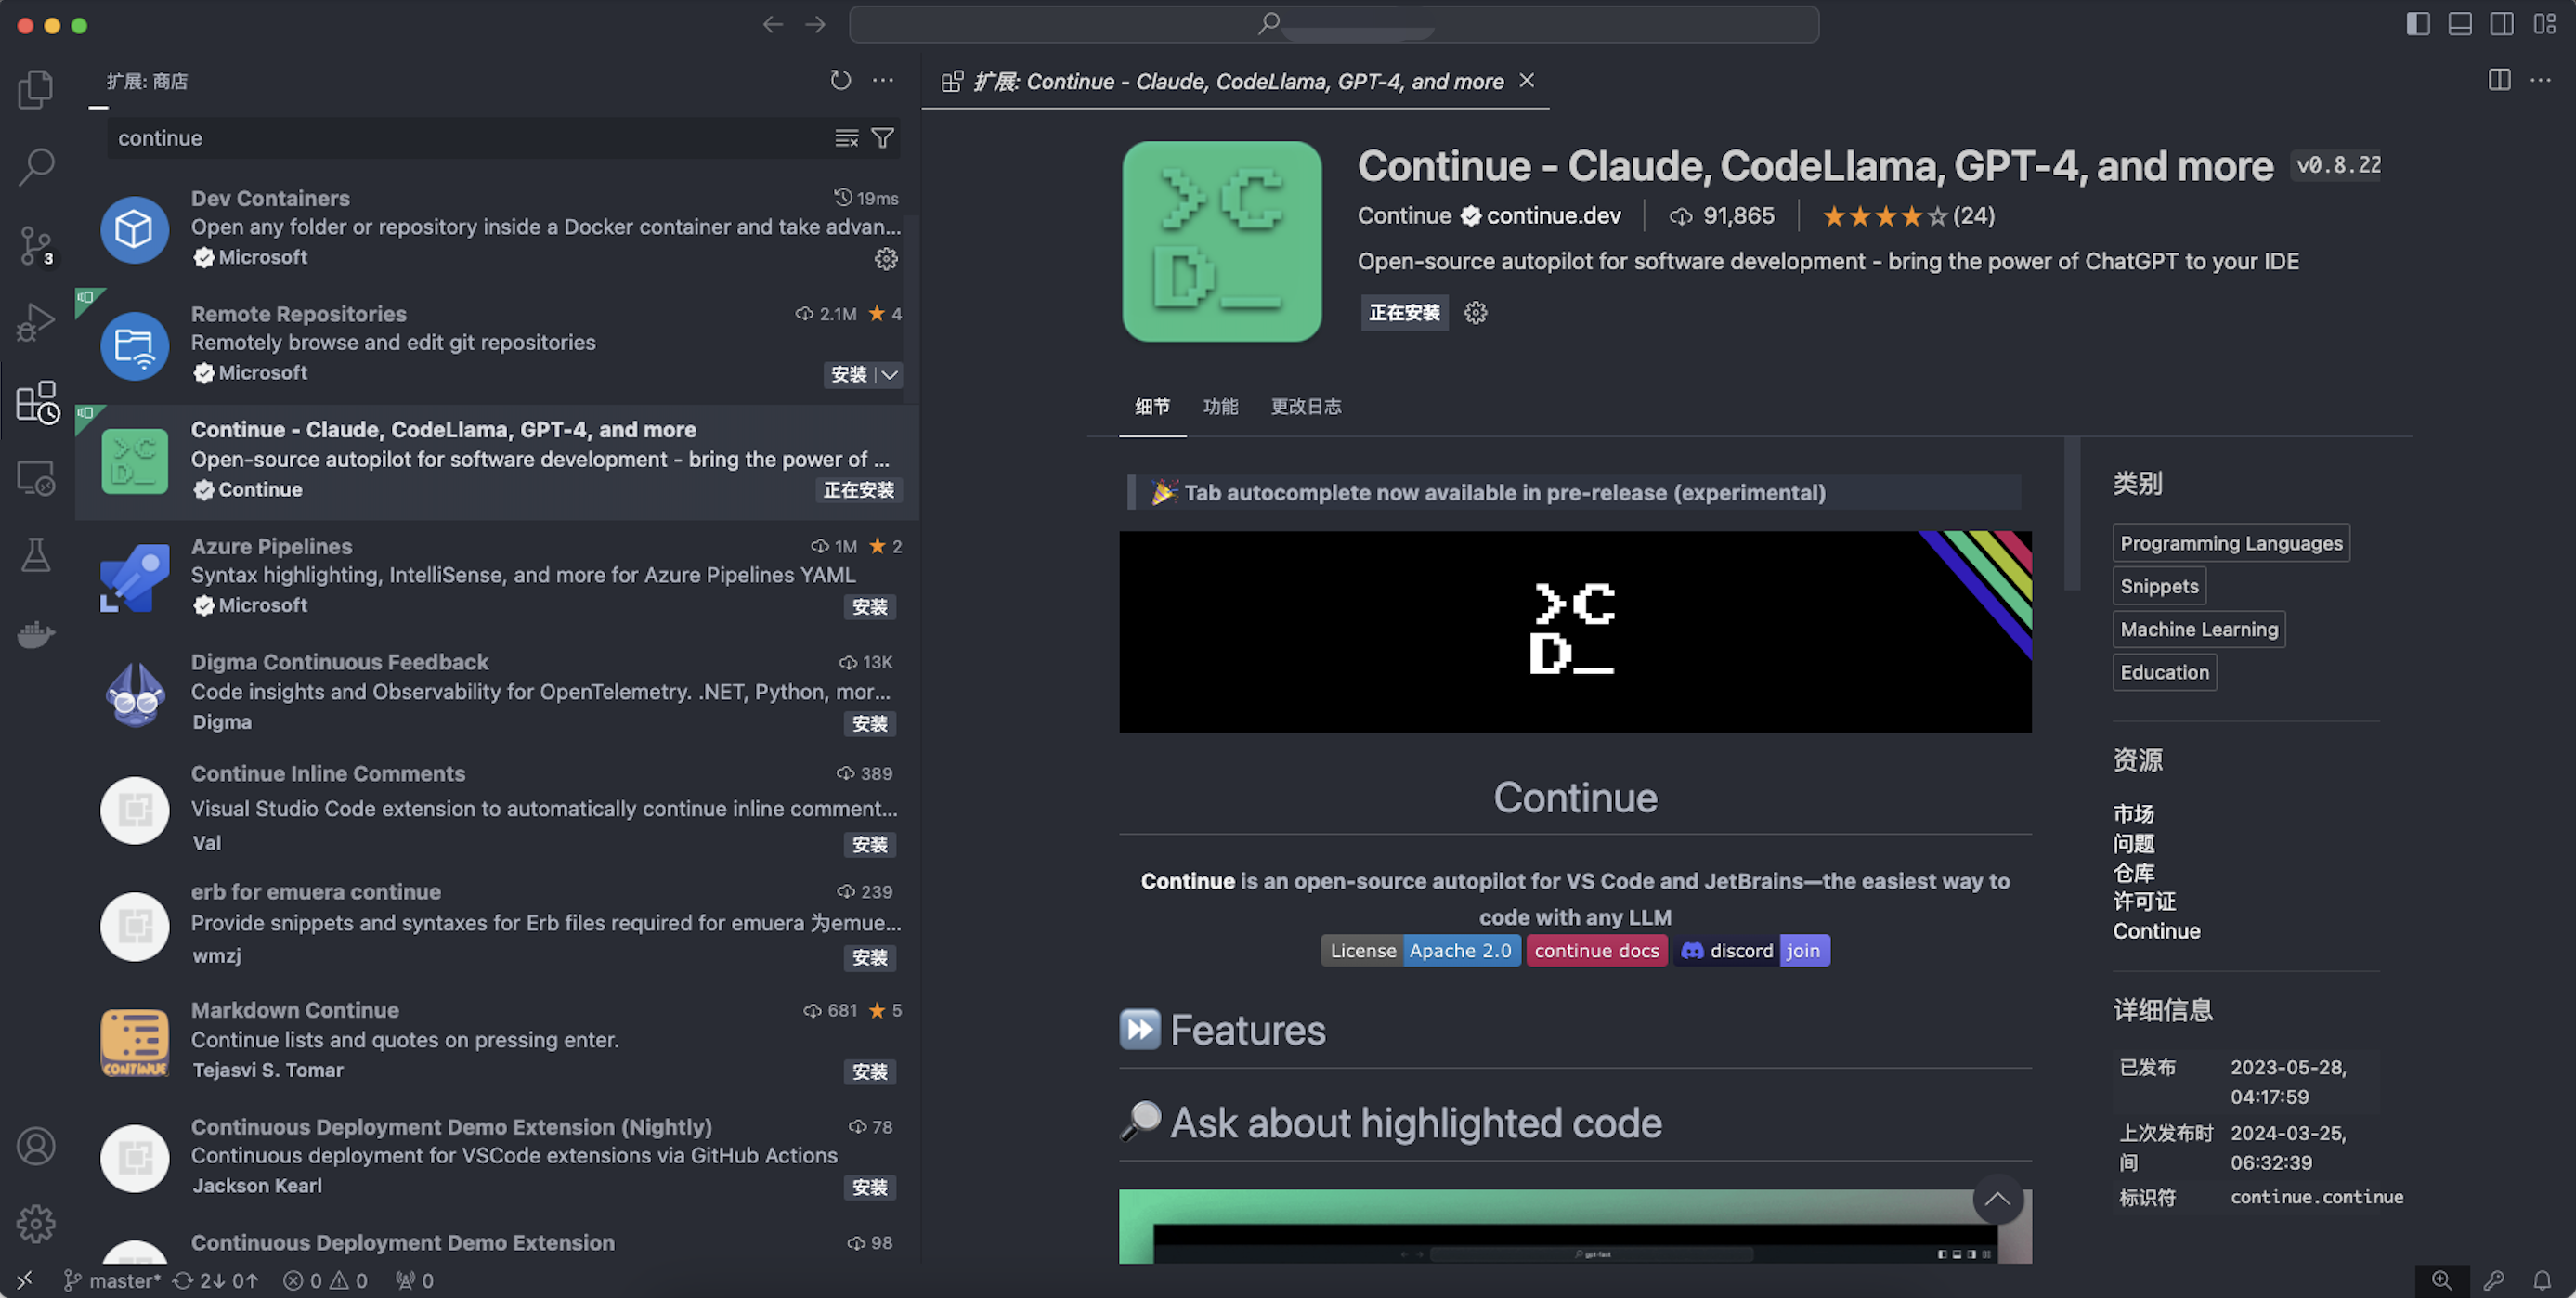This screenshot has height=1298, width=2576.
Task: Click the continue docs badge link
Action: tap(1596, 951)
